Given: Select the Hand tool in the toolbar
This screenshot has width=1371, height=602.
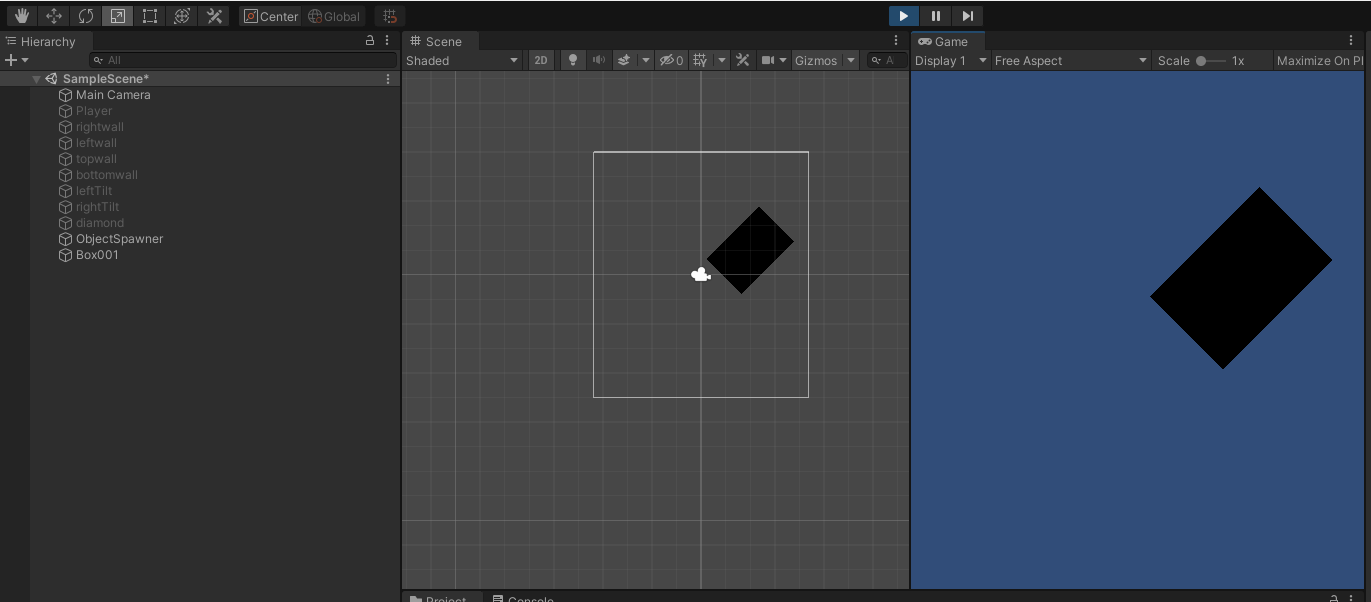Looking at the screenshot, I should click(21, 15).
